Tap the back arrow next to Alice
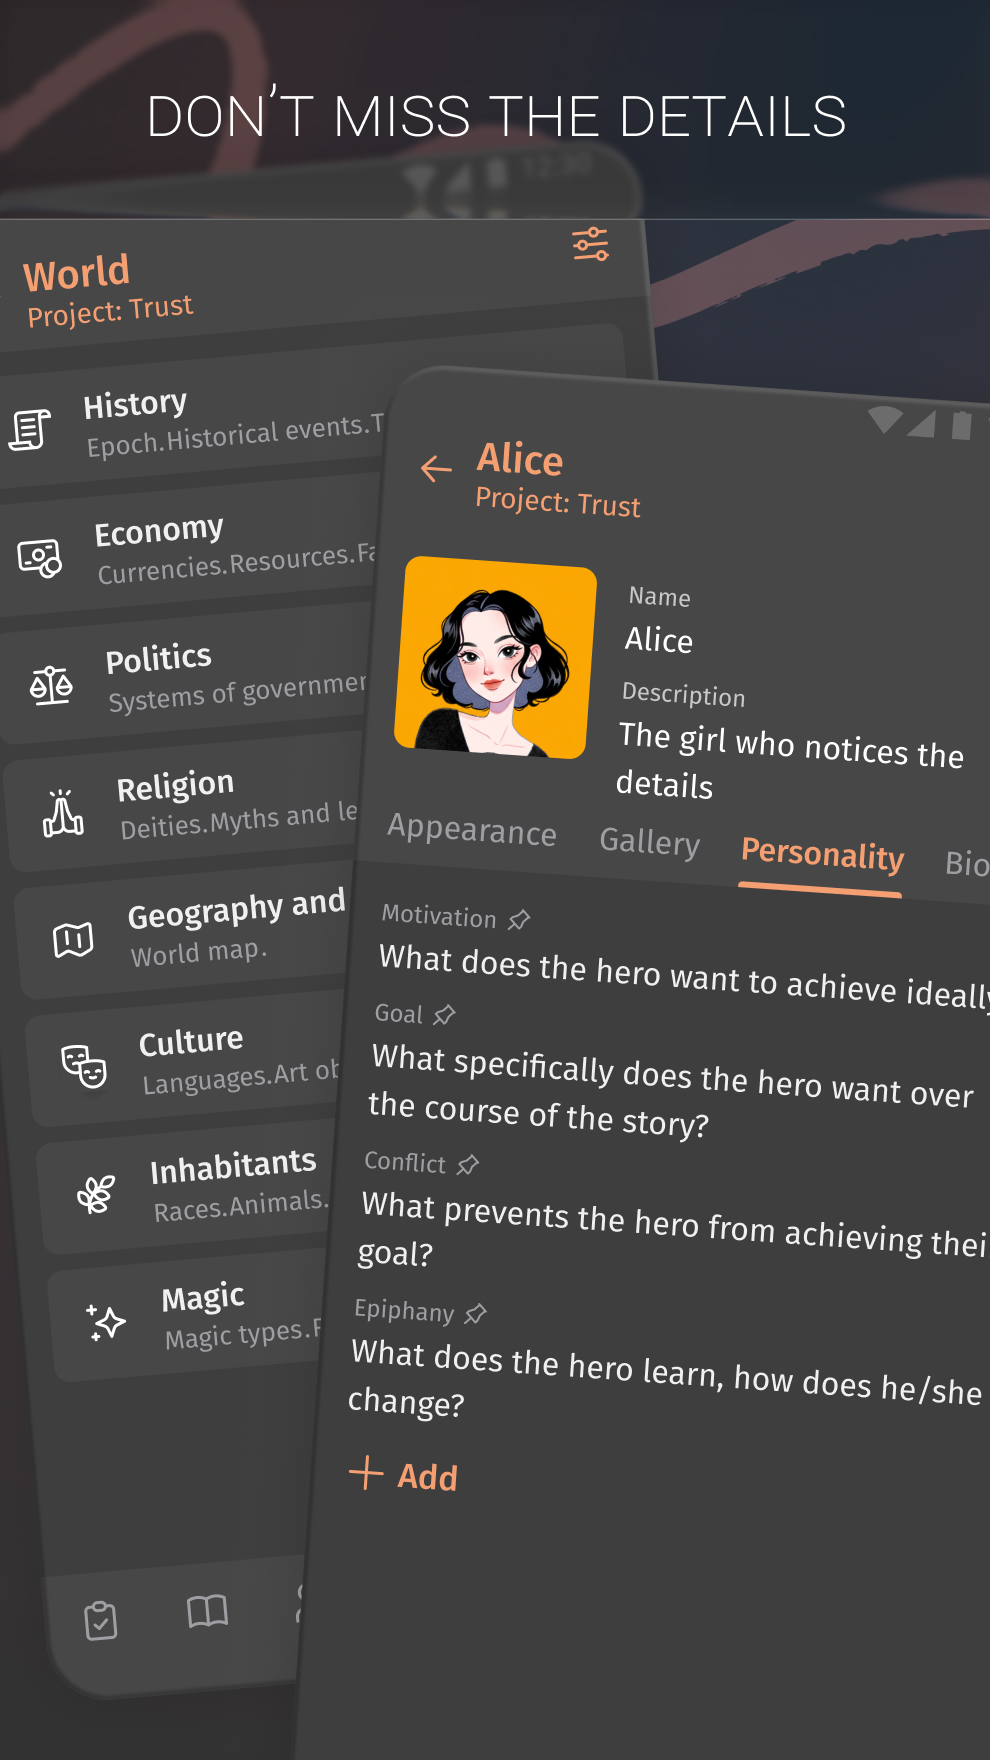The height and width of the screenshot is (1760, 990). pyautogui.click(x=436, y=468)
